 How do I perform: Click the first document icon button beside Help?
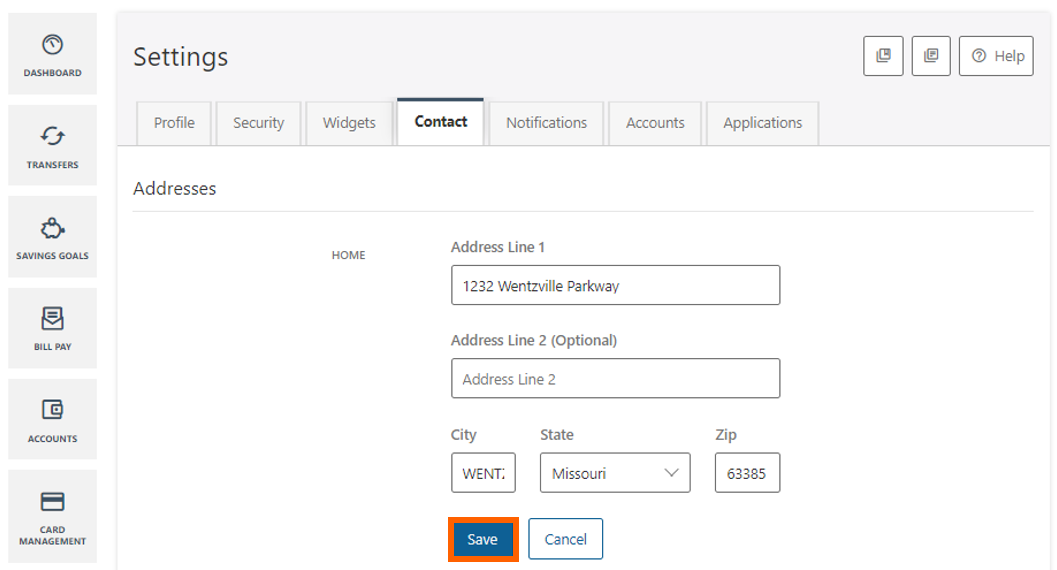pos(883,56)
